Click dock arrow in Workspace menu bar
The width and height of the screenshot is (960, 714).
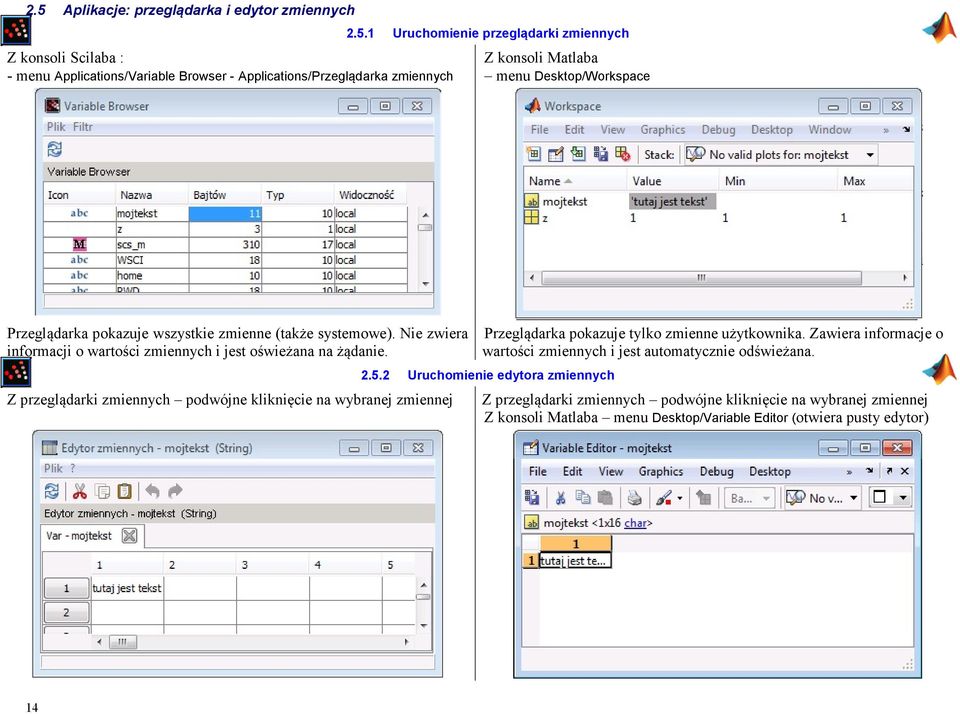point(906,129)
